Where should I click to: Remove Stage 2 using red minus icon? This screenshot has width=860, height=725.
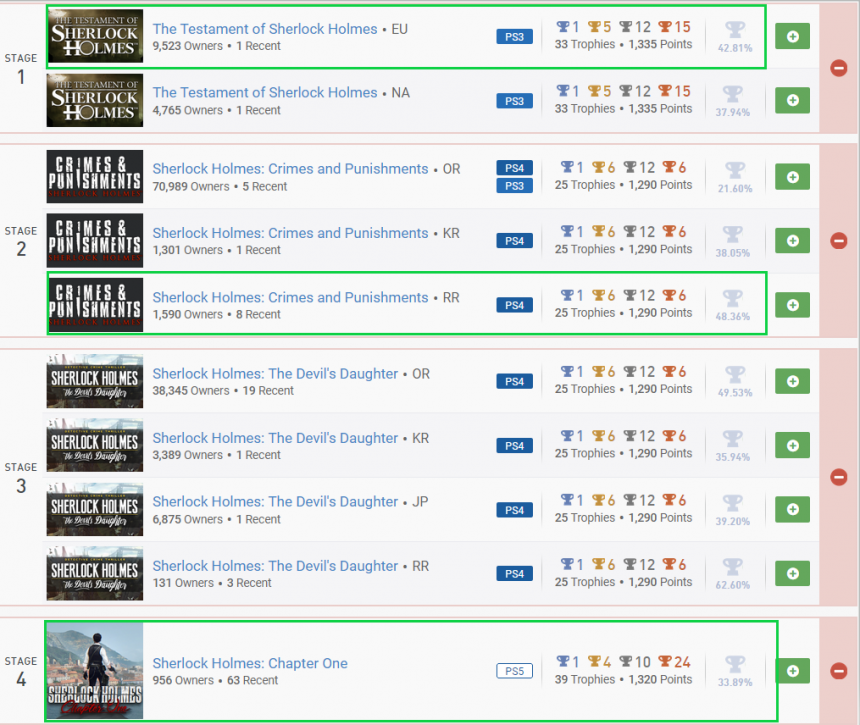838,241
